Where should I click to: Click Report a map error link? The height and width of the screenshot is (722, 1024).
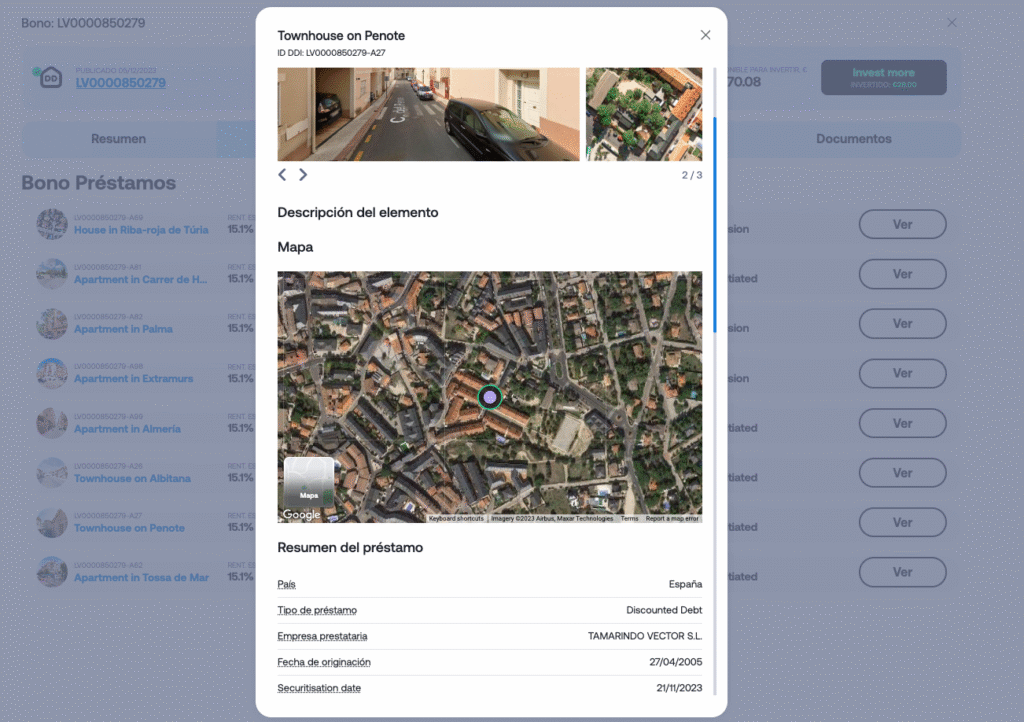(672, 518)
